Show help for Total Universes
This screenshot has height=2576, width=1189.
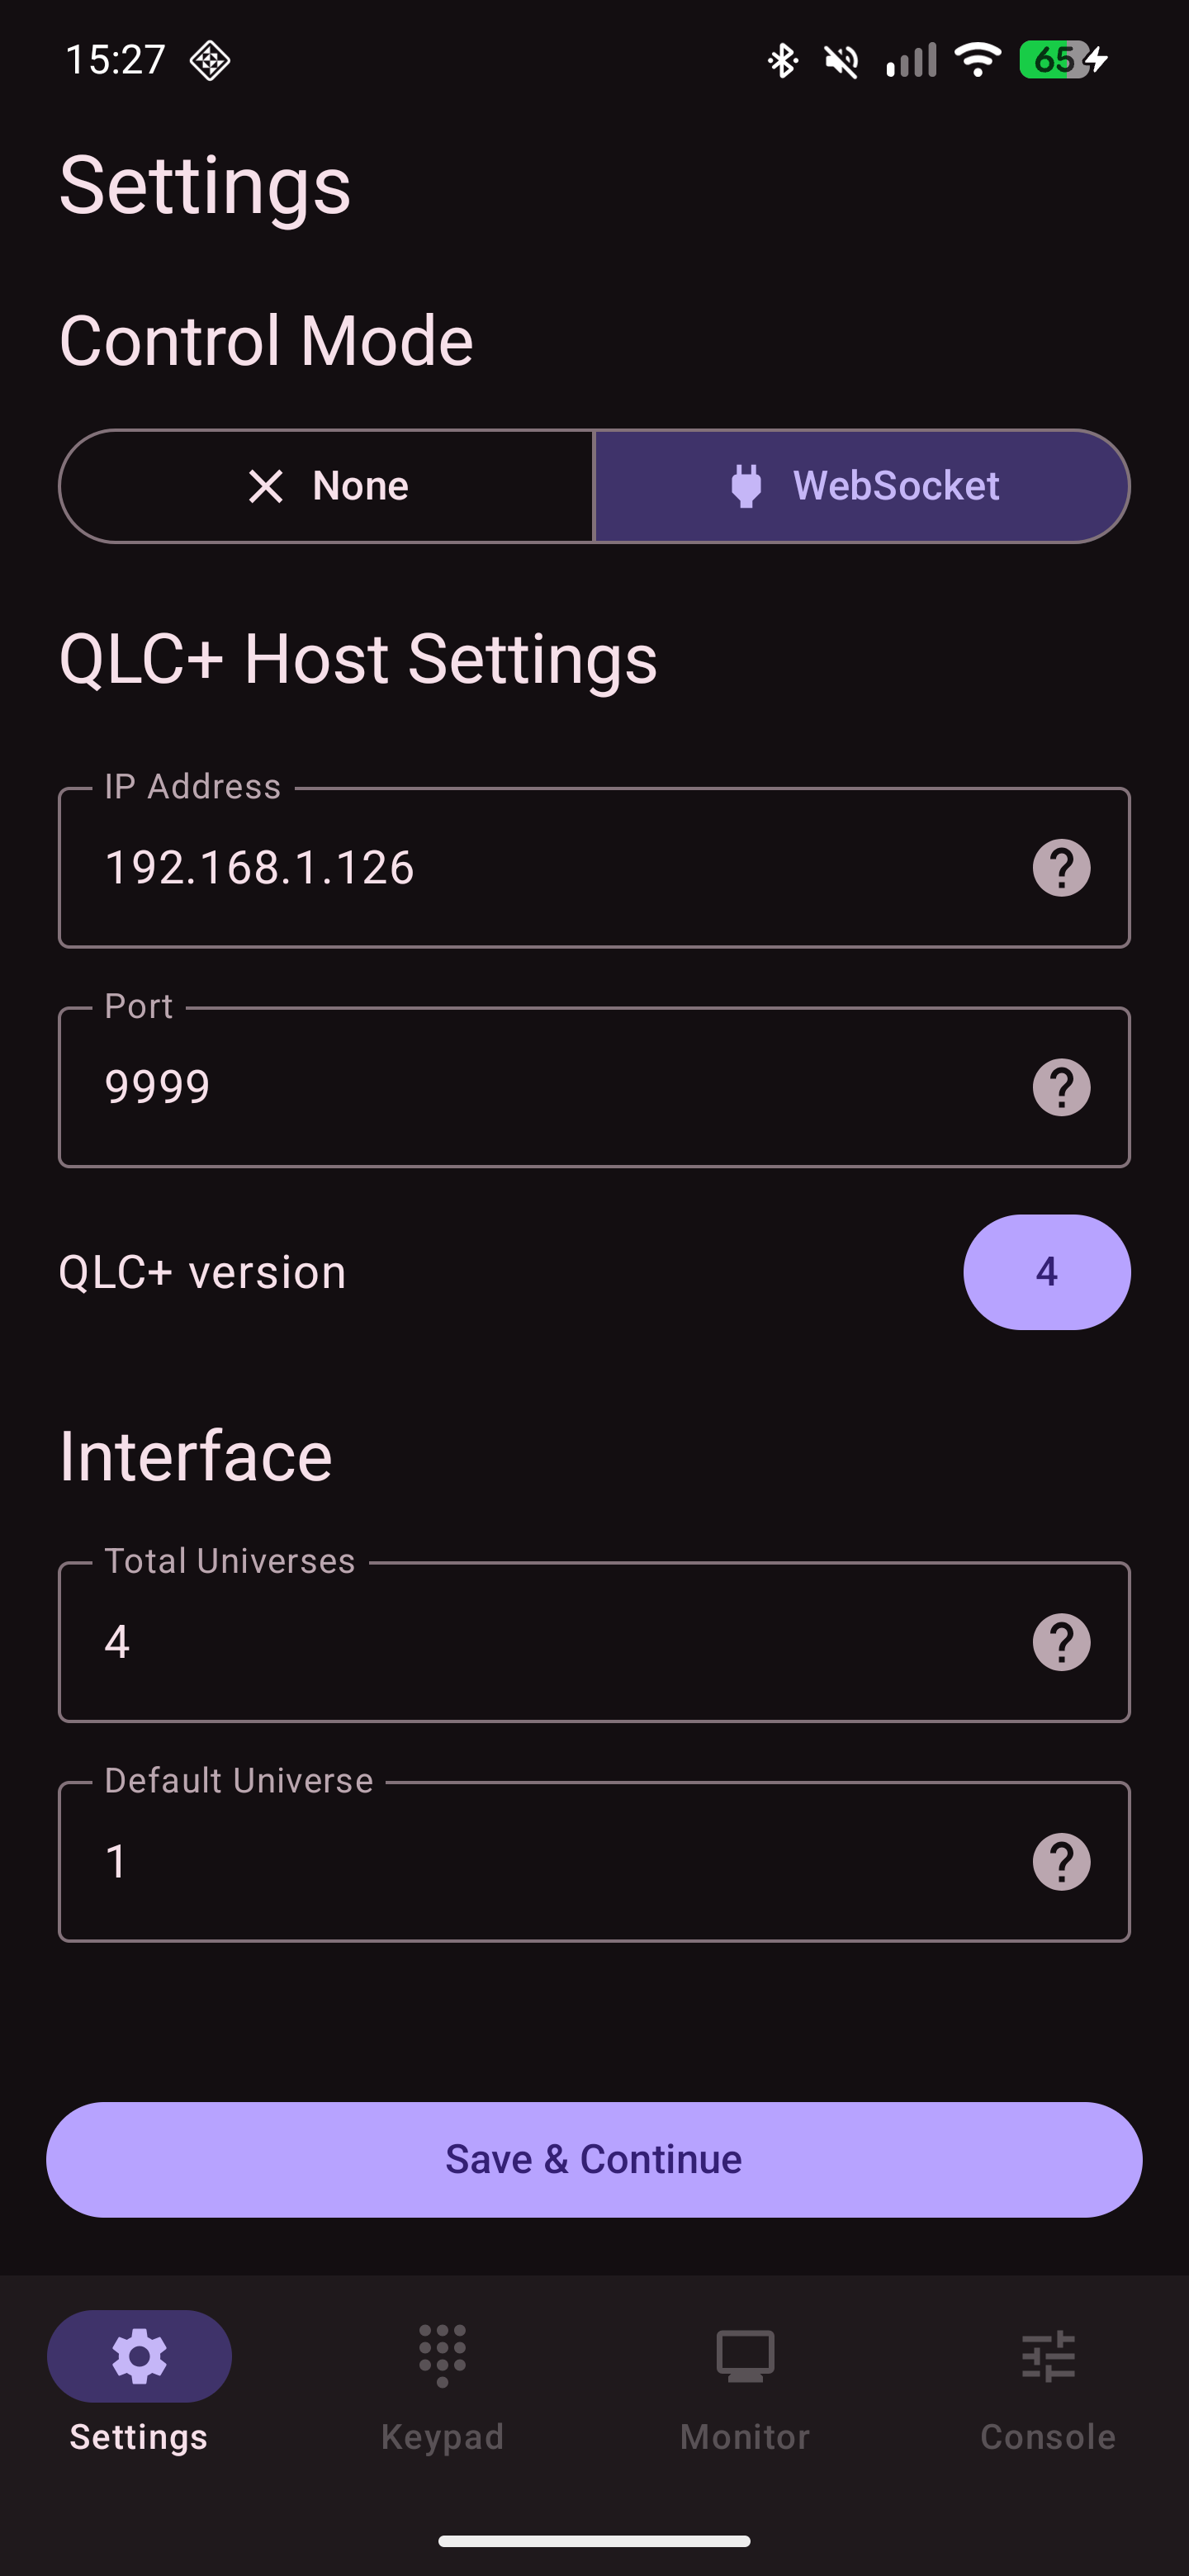coord(1061,1642)
